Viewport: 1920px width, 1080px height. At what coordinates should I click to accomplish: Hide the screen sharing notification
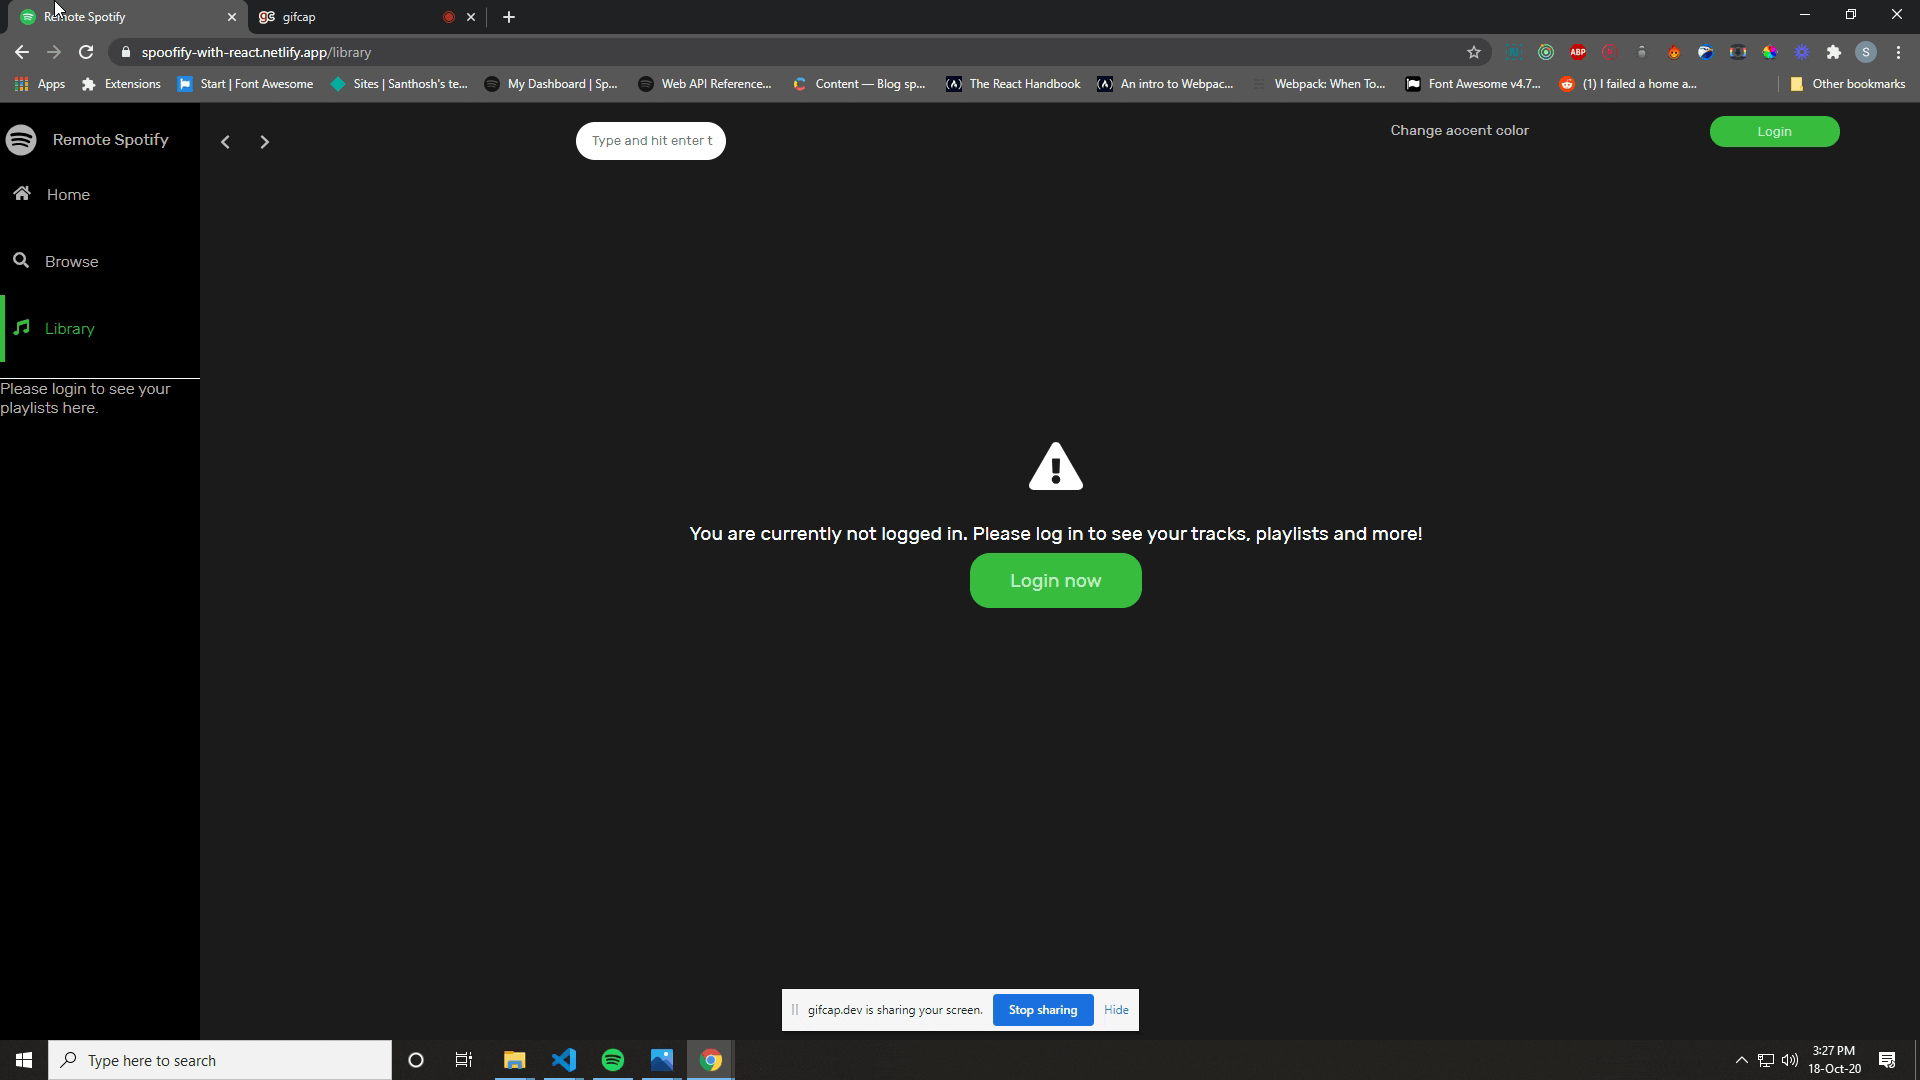click(x=1116, y=1010)
